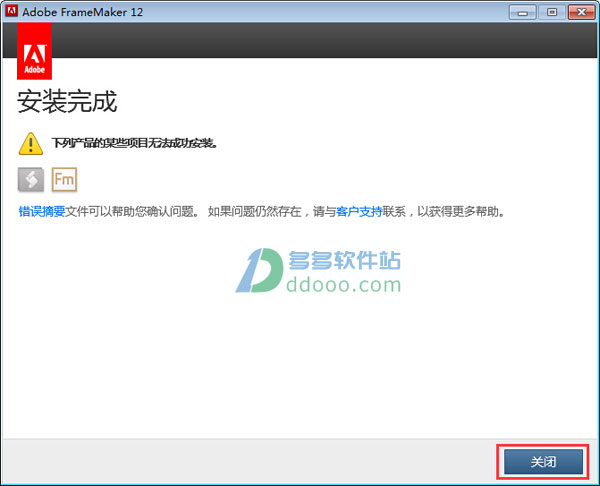Click the Adobe title bar icon

pos(11,11)
